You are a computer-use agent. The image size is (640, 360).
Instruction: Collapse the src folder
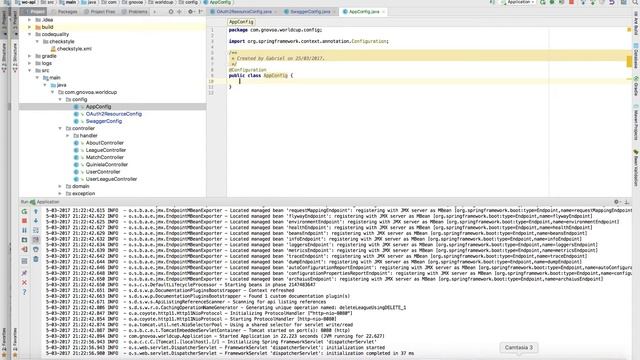[29, 71]
